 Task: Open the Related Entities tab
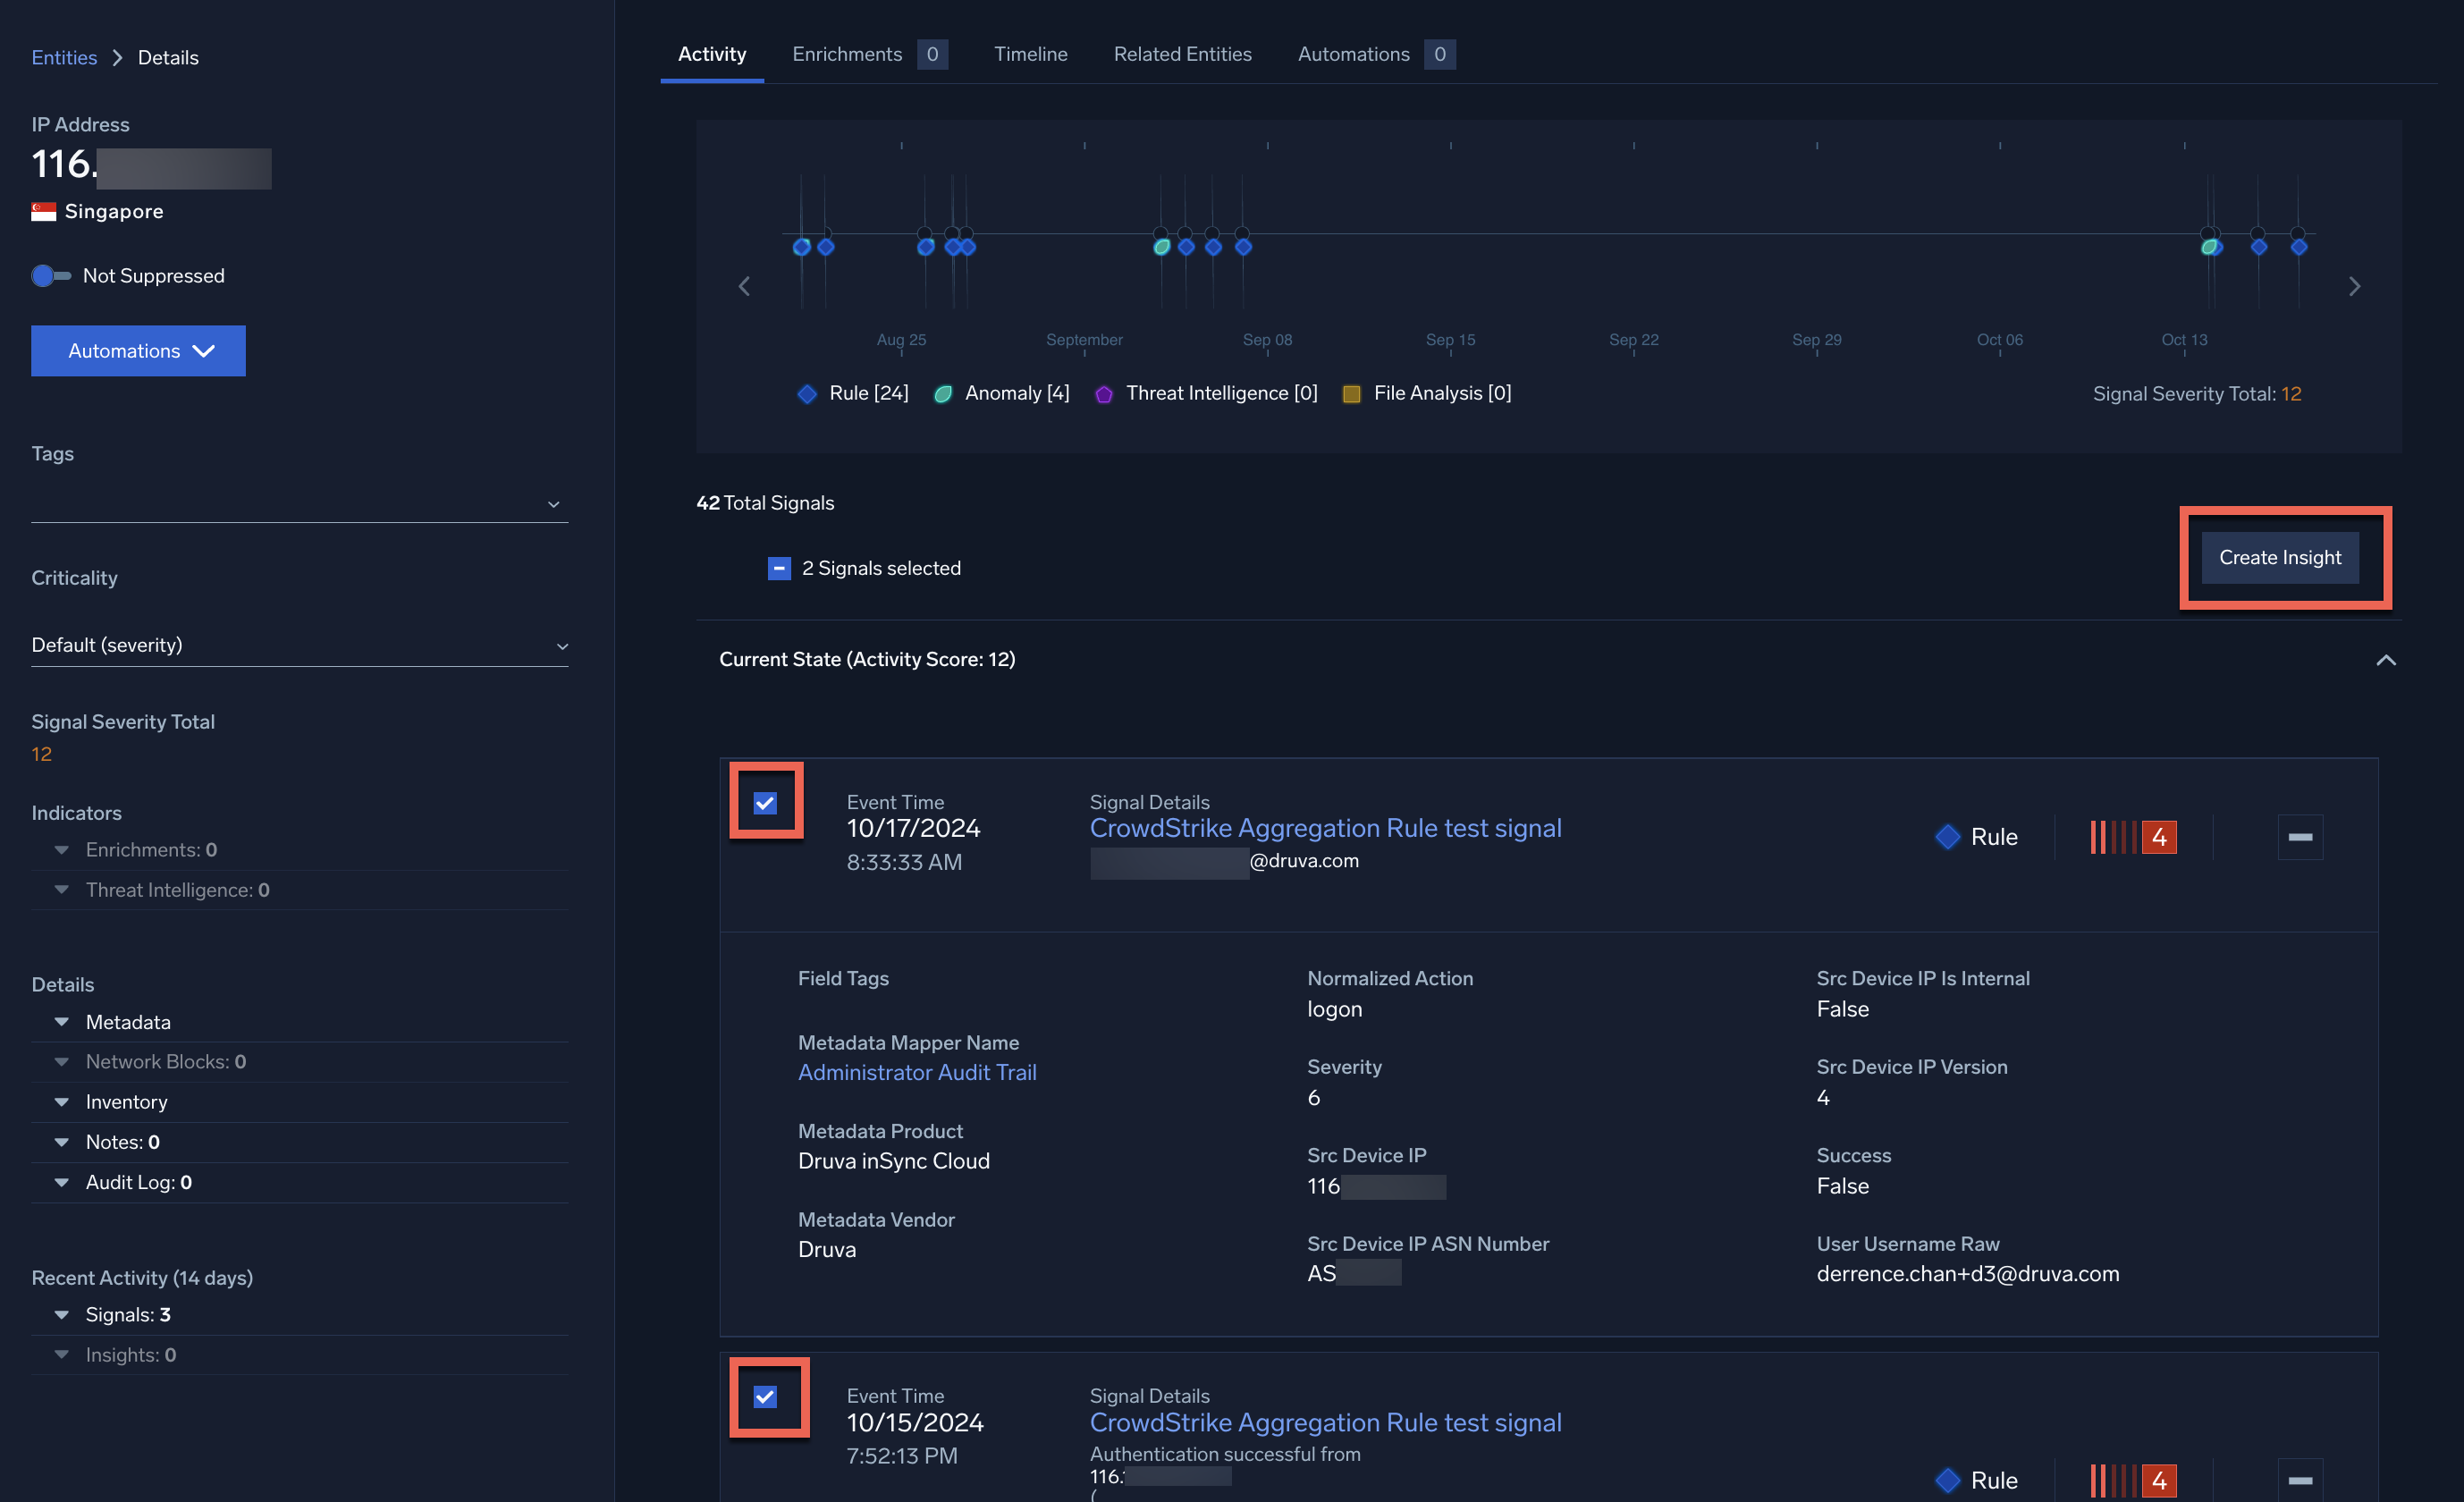tap(1182, 54)
